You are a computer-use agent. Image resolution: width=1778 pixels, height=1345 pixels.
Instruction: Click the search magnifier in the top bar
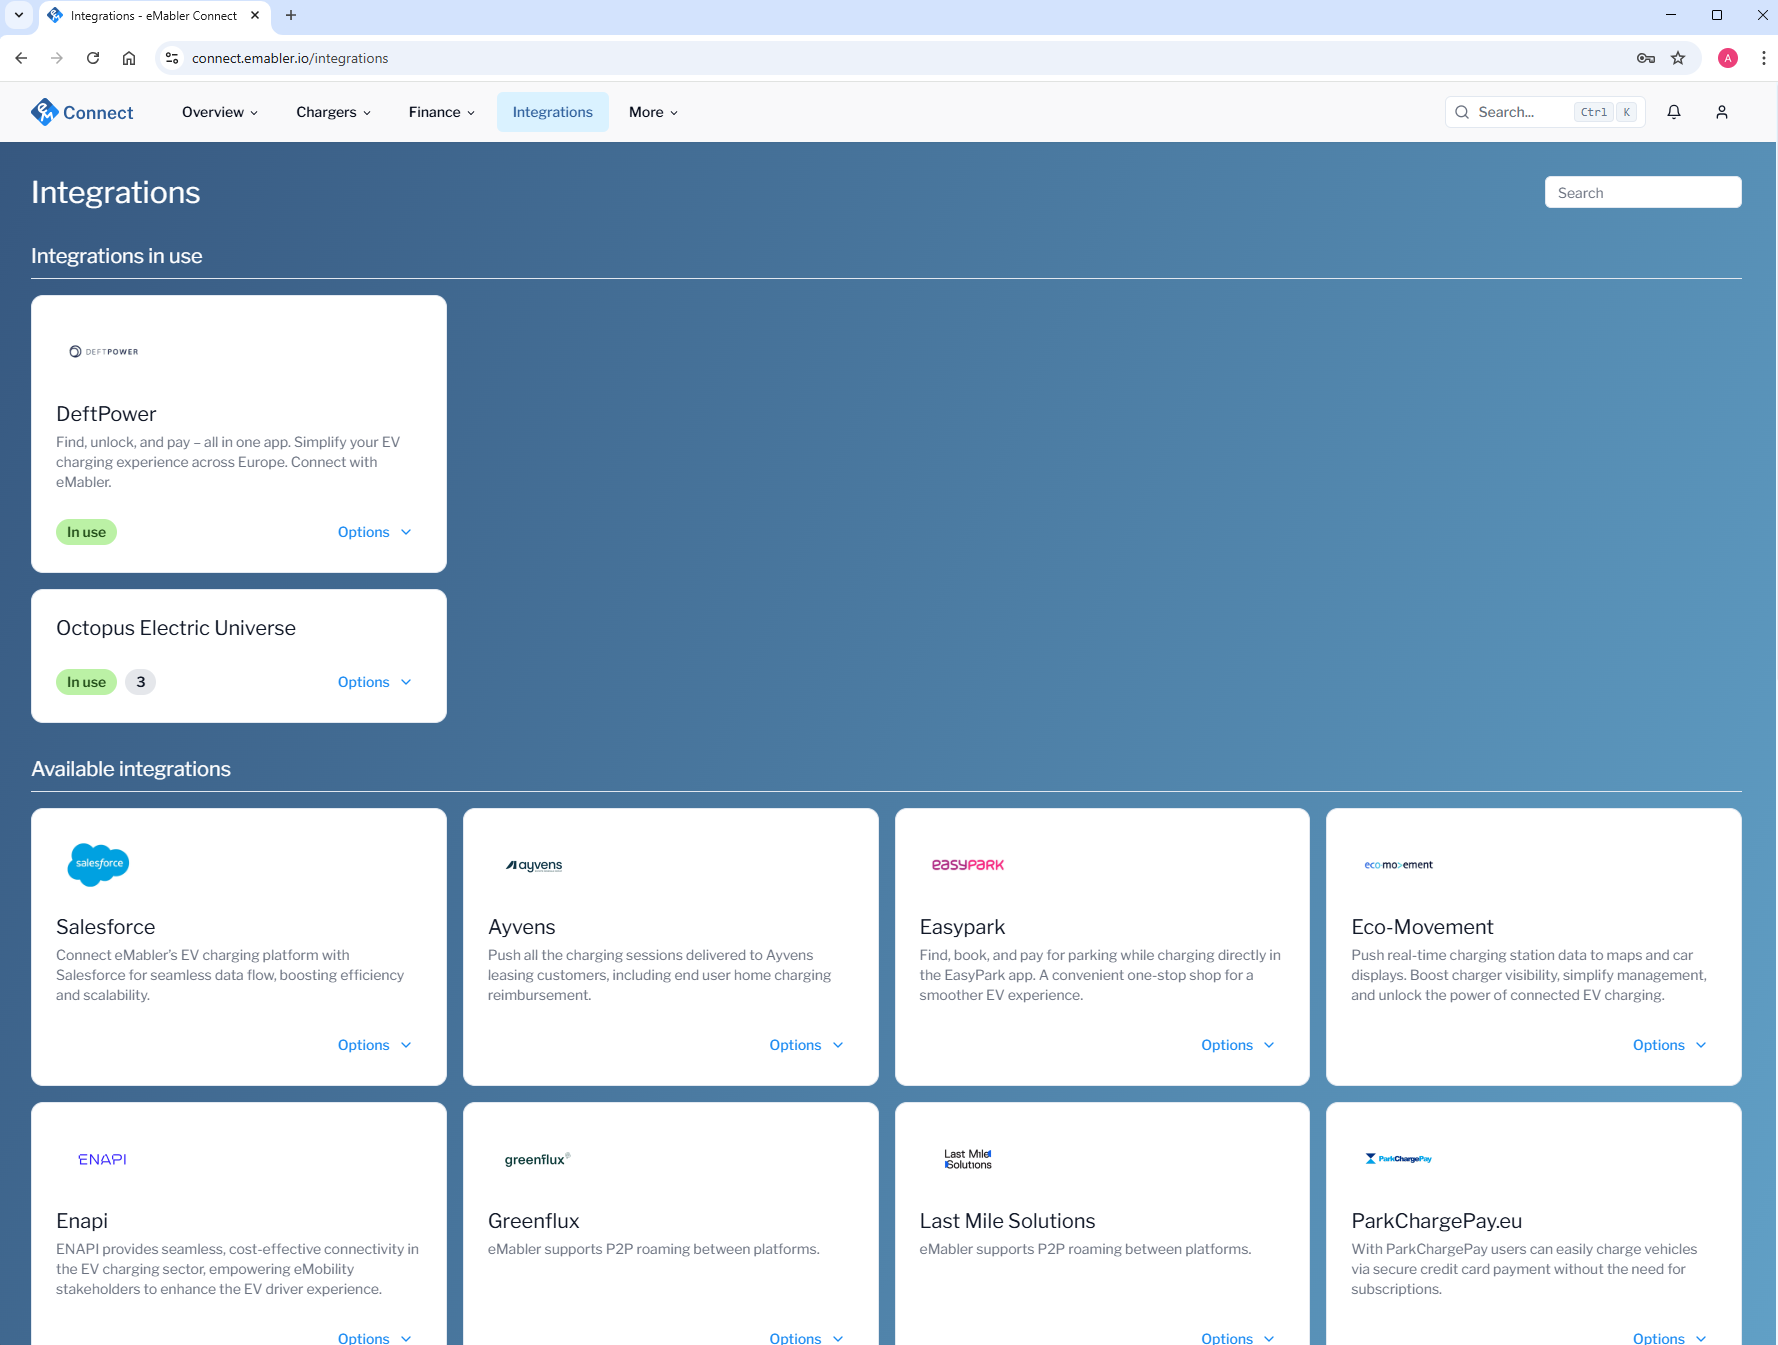click(1462, 112)
